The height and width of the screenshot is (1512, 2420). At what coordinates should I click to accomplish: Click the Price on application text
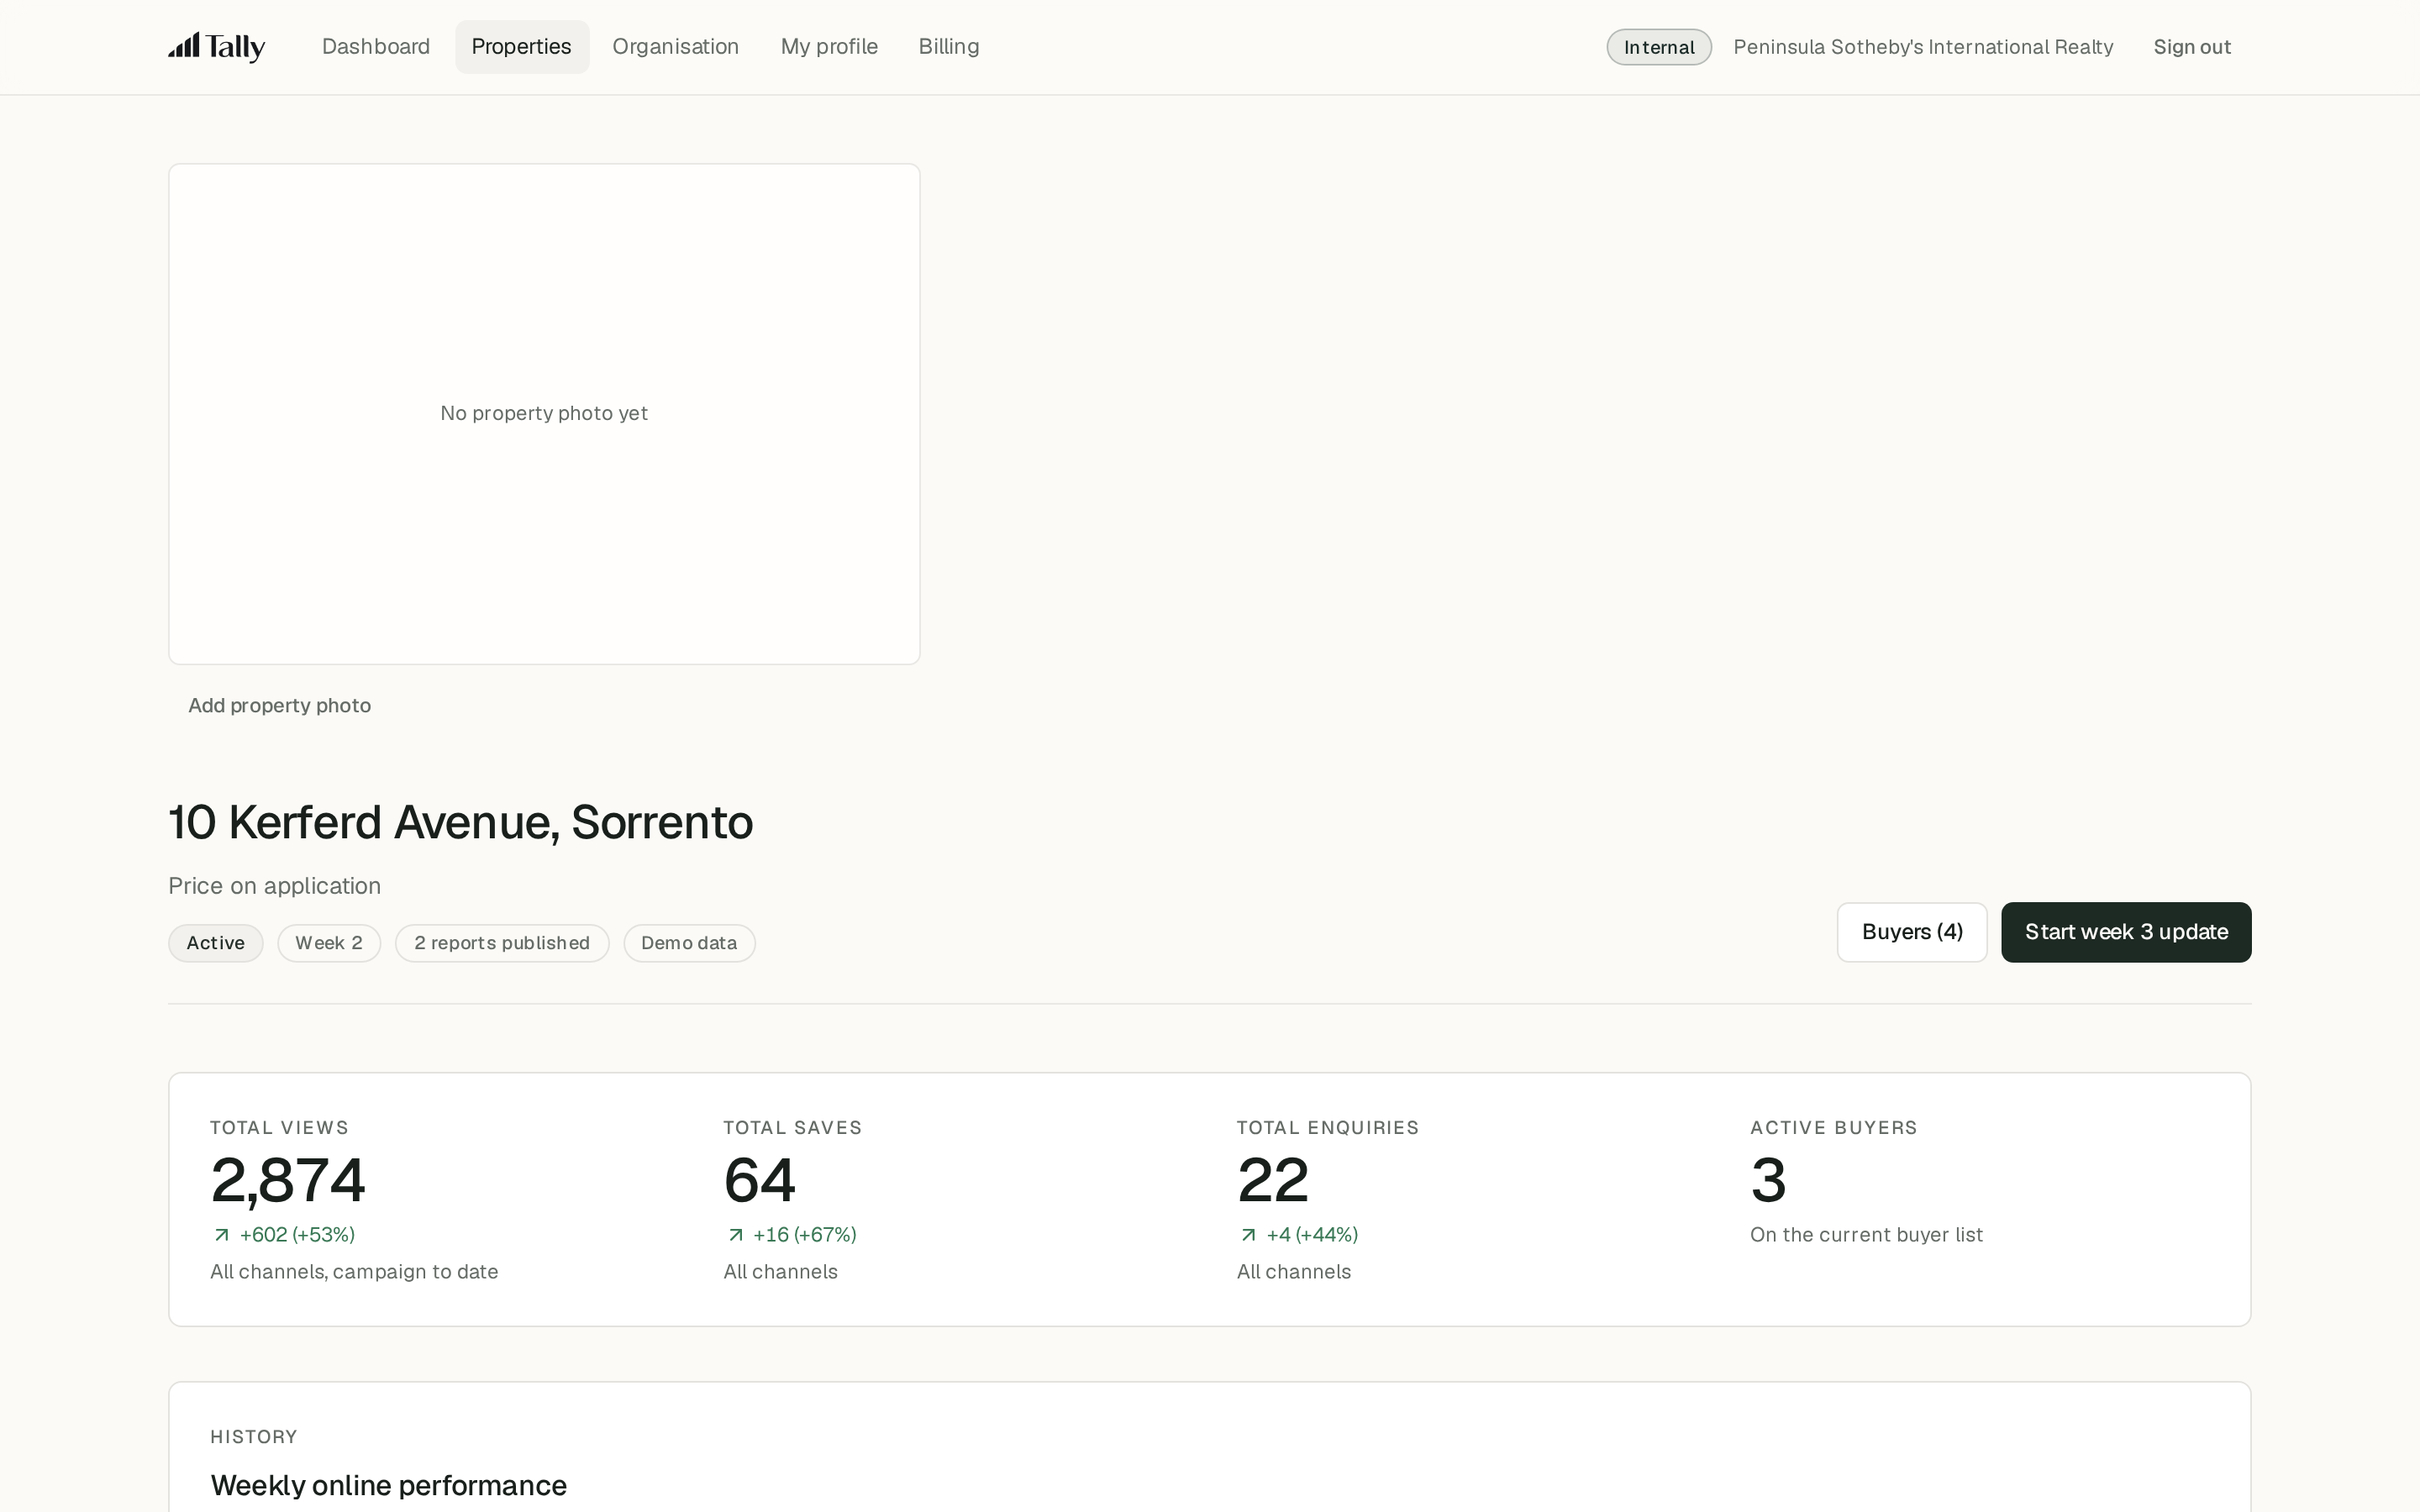pos(275,886)
